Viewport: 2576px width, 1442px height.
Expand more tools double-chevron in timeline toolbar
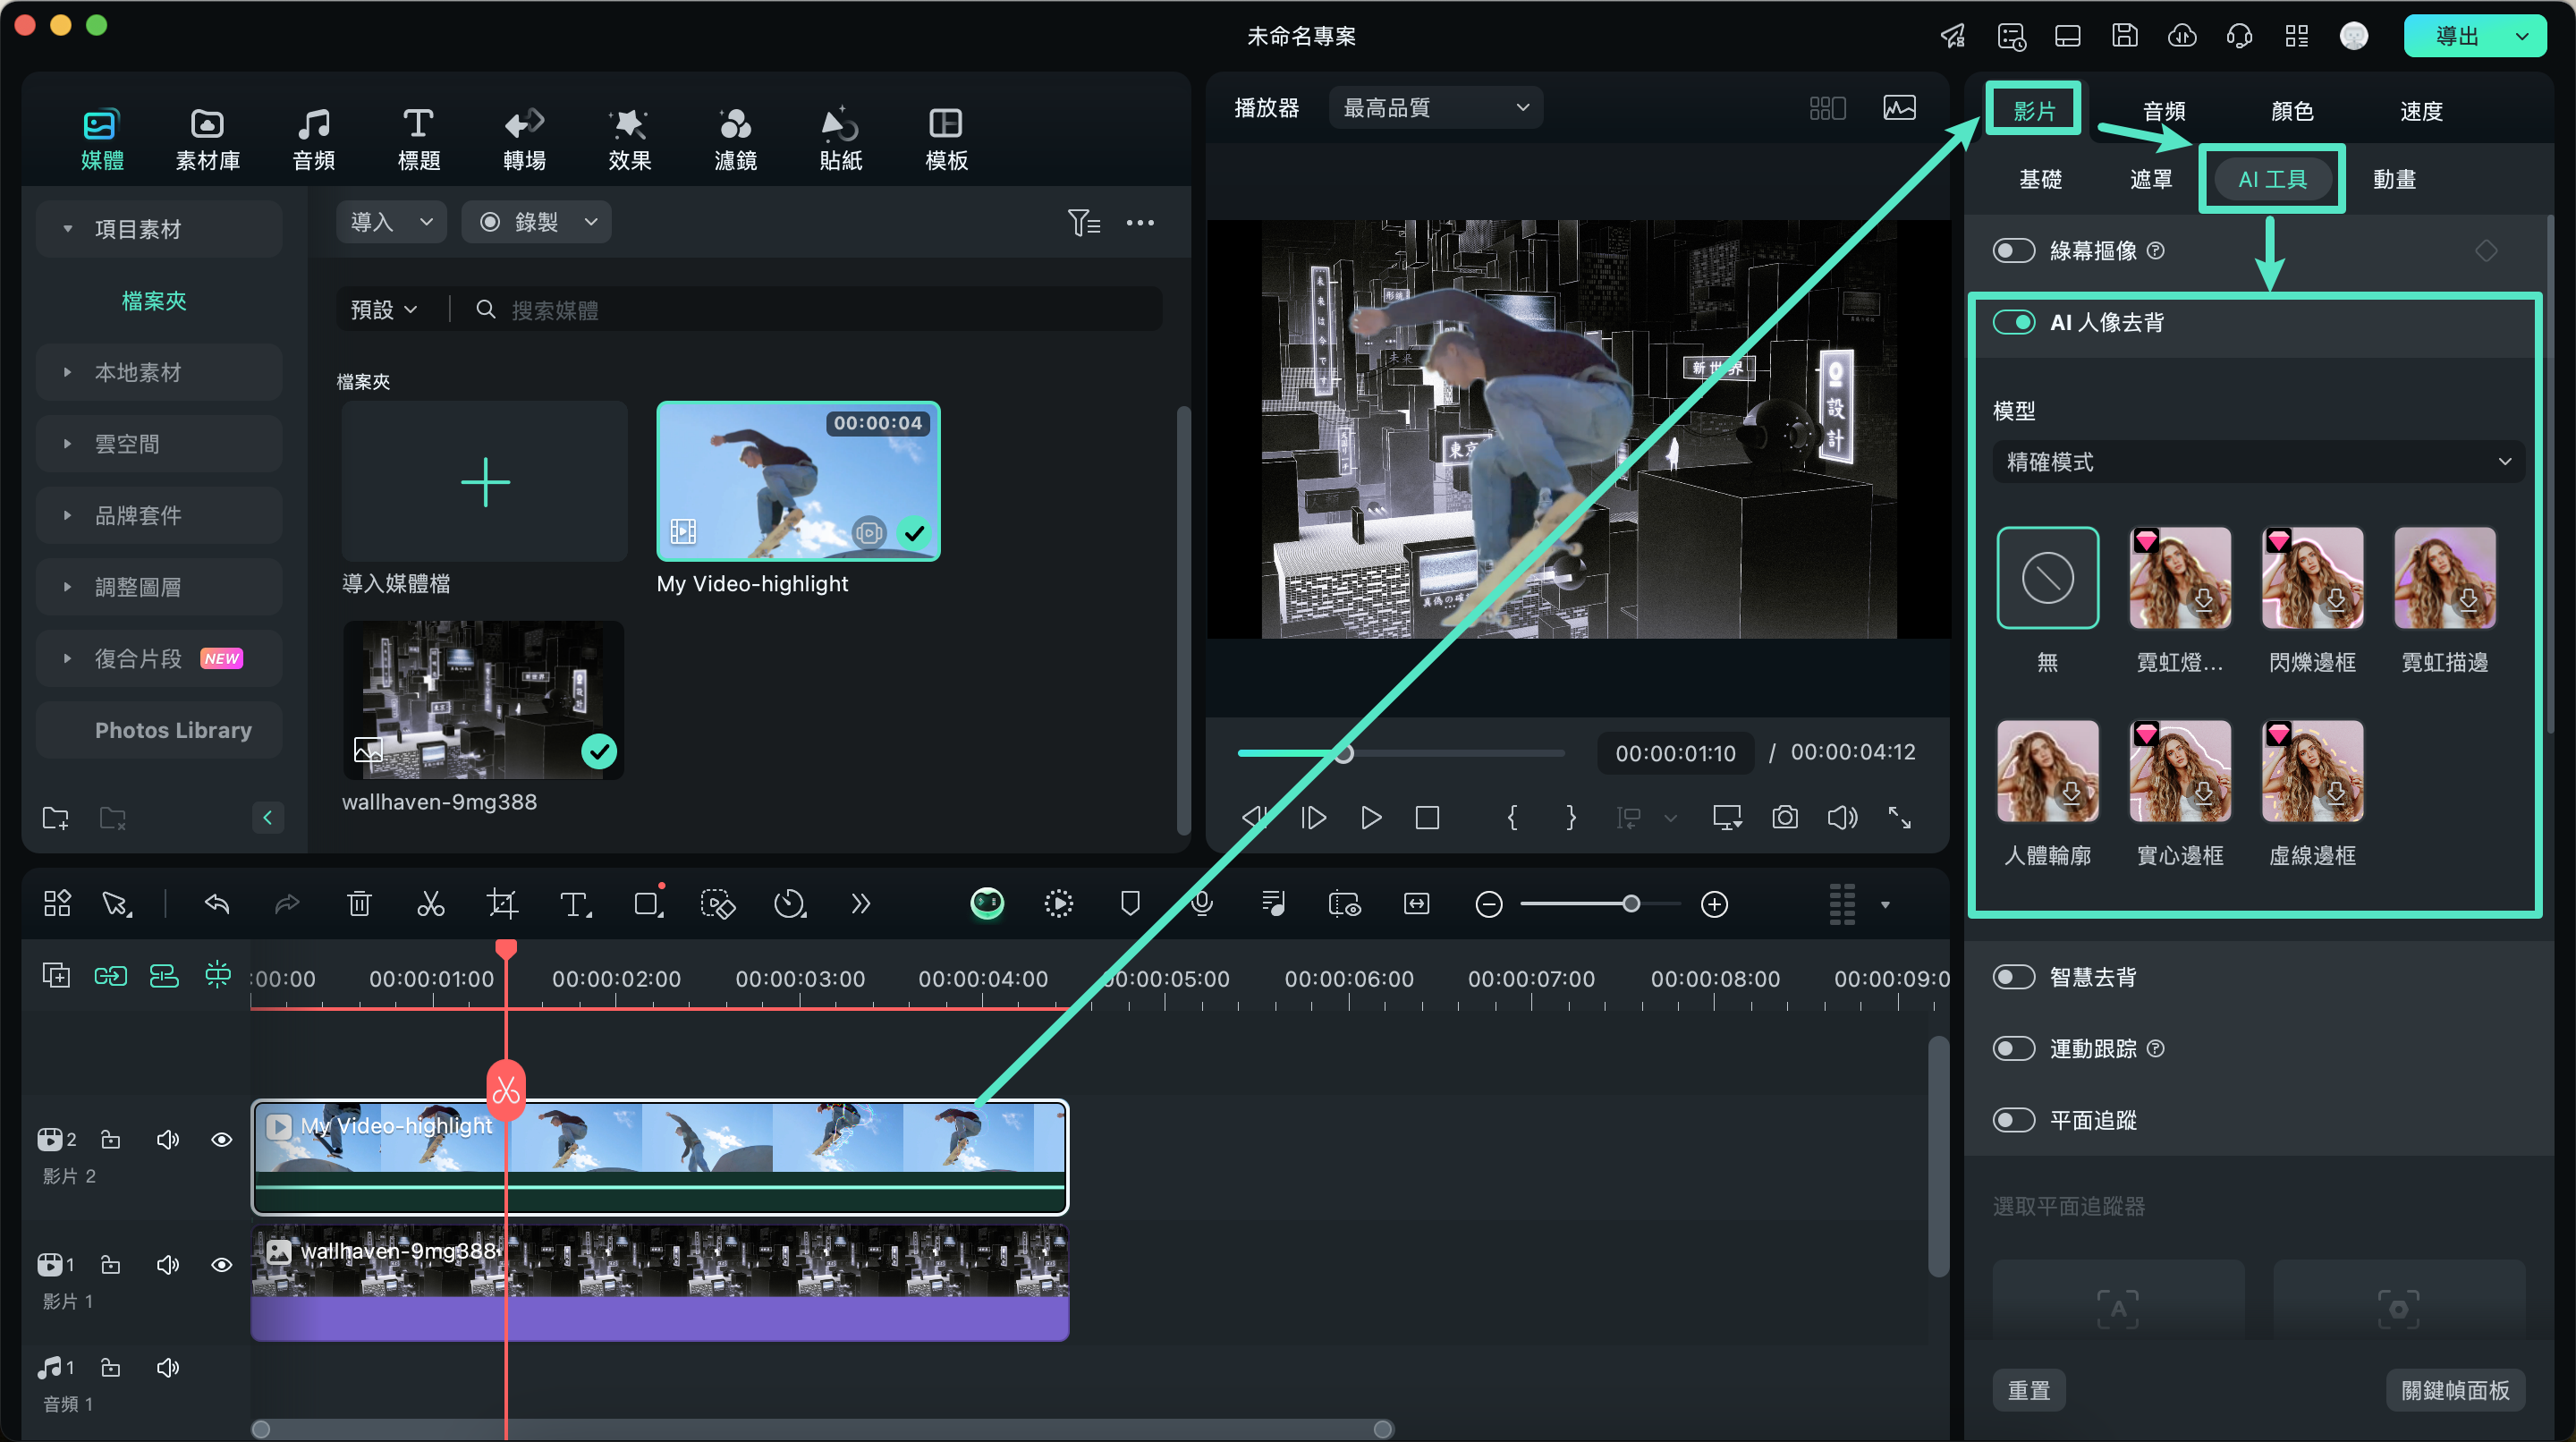point(860,904)
